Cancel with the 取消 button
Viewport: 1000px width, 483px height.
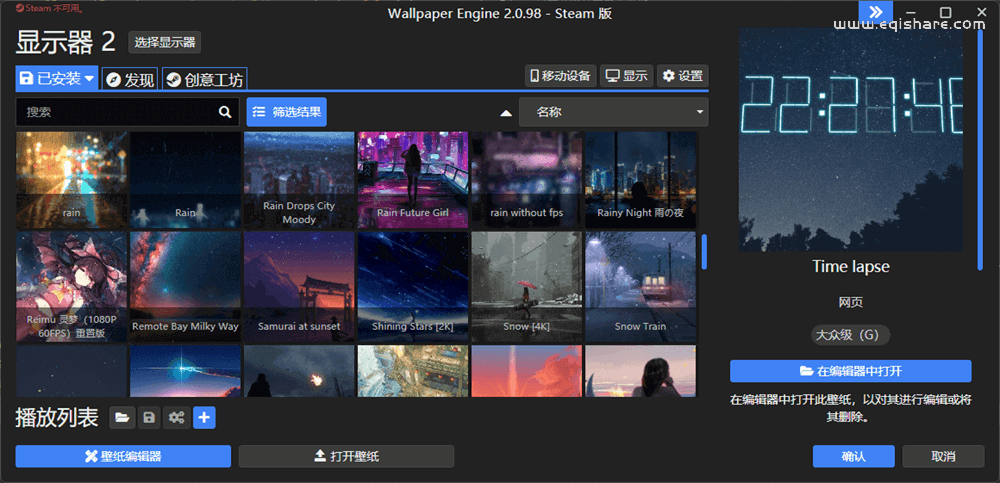pos(943,456)
